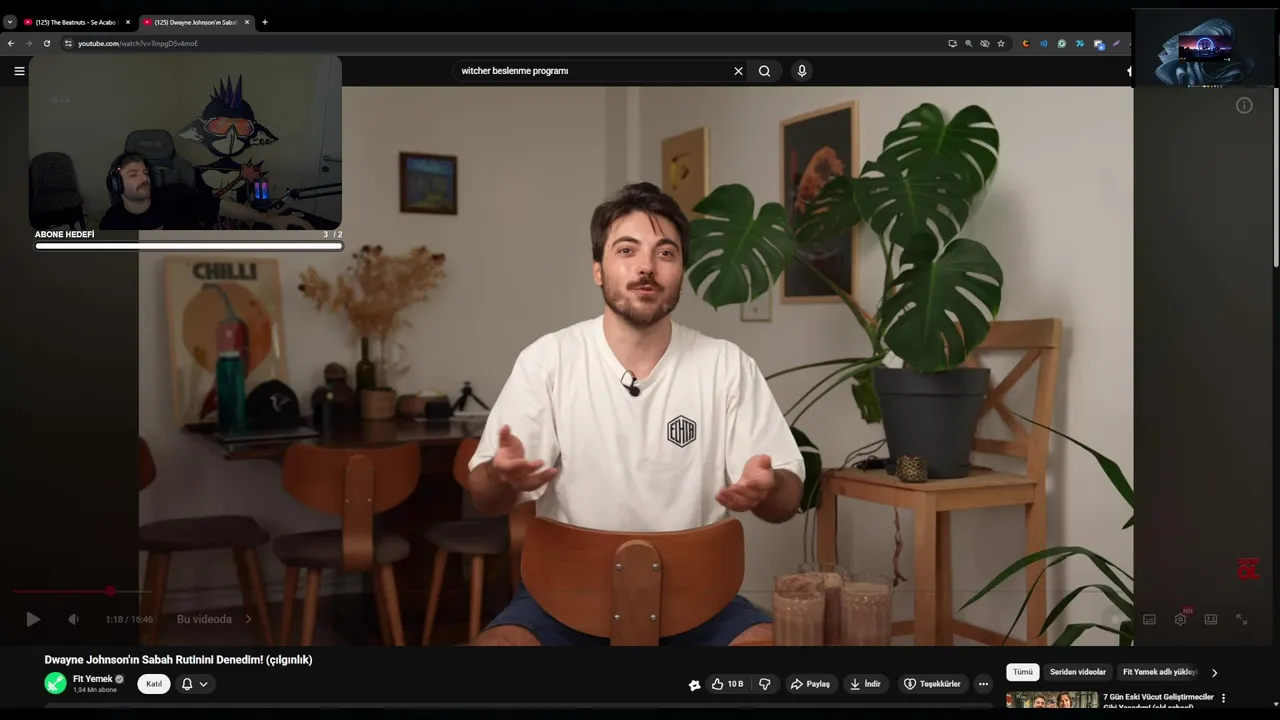
Task: Open the 'Fit Yemek' channel name link
Action: click(x=93, y=679)
